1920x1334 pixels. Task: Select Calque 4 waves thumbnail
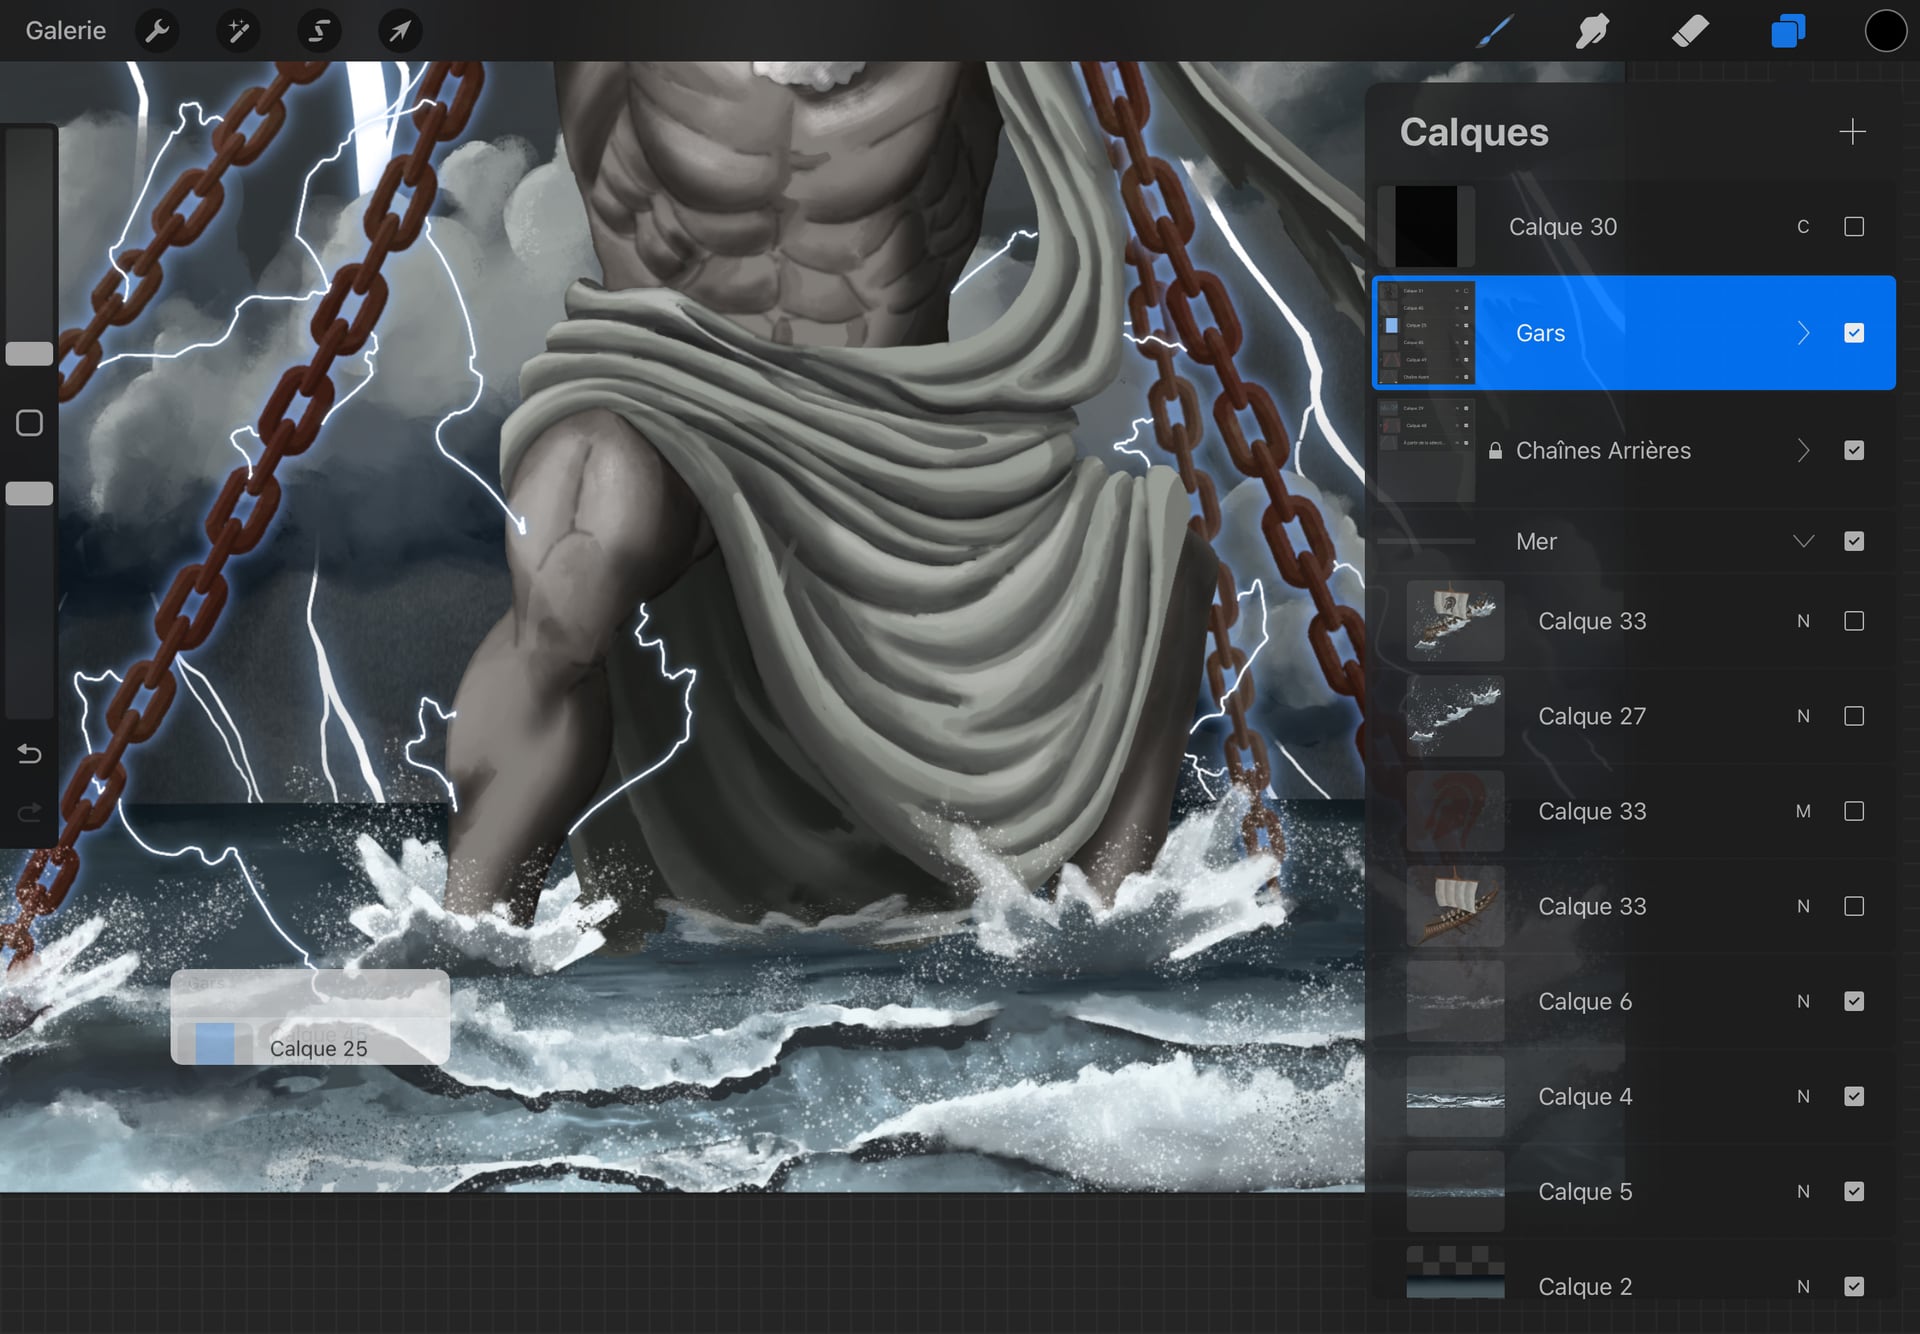point(1455,1096)
